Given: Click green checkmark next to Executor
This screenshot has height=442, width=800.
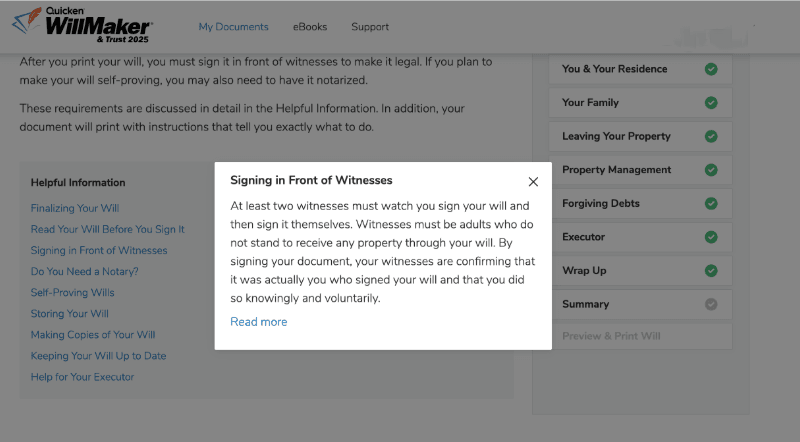Looking at the screenshot, I should click(711, 237).
